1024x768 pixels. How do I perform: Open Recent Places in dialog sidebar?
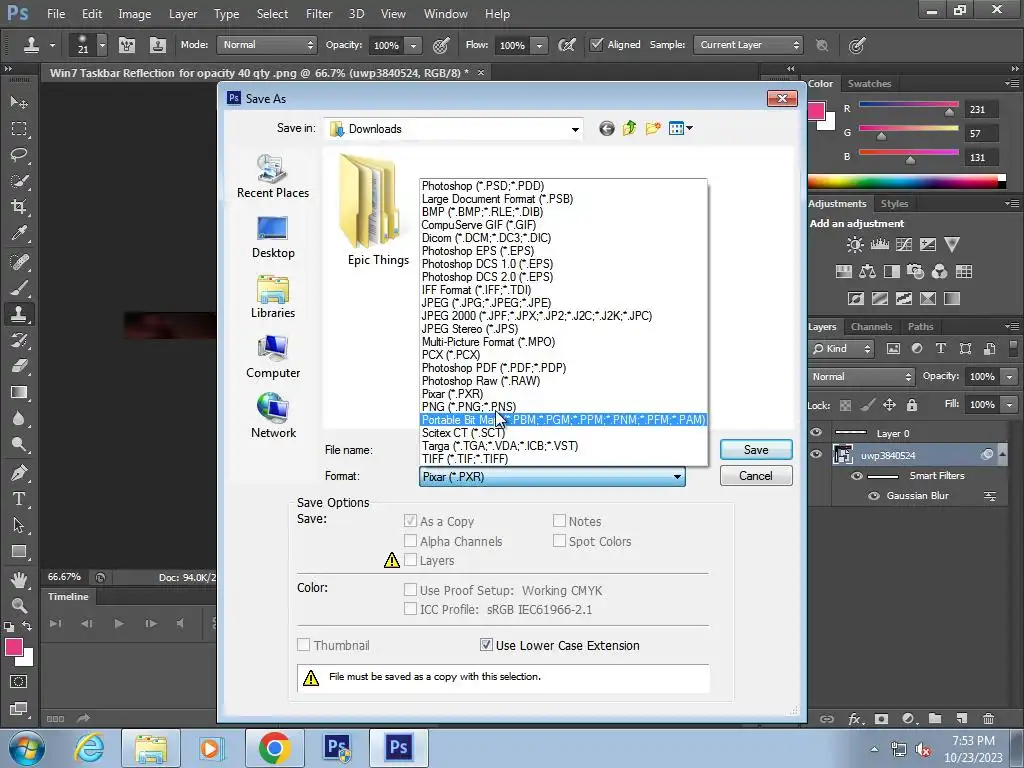coord(273,176)
